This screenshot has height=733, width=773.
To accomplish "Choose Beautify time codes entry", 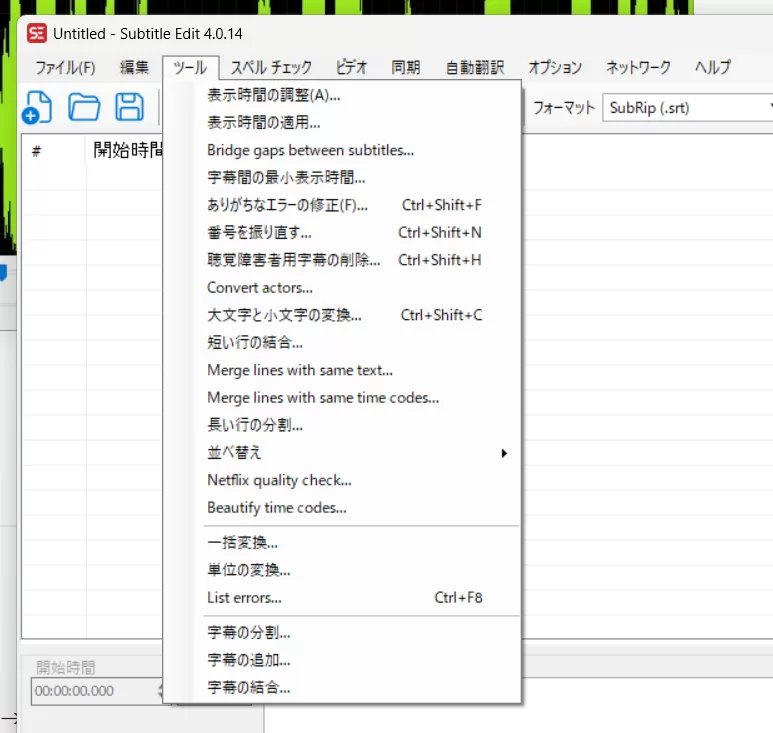I will [276, 508].
